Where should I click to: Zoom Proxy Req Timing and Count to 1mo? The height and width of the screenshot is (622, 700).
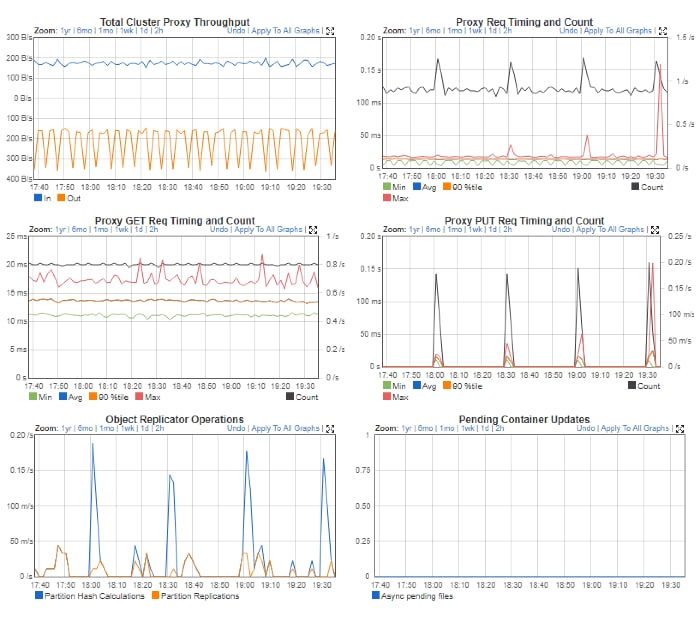[455, 30]
